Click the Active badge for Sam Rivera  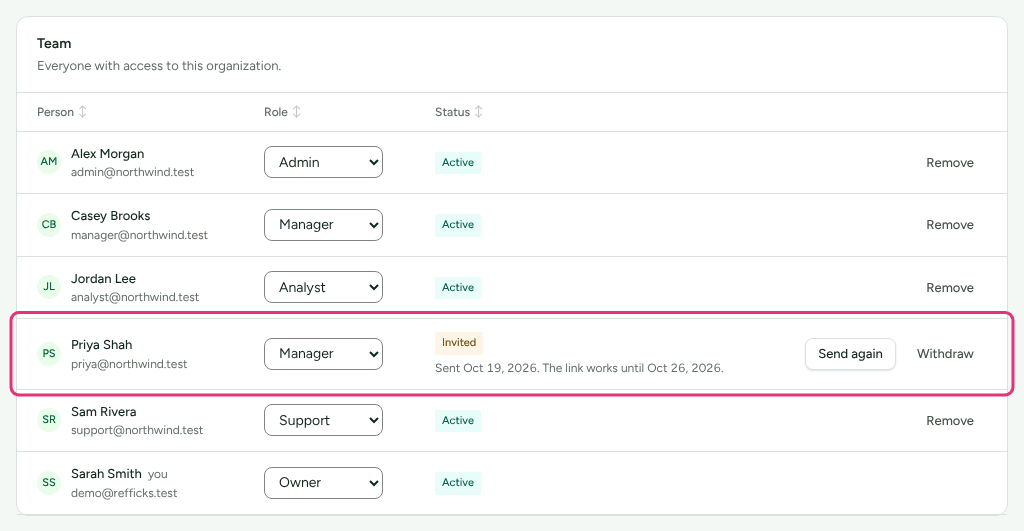click(x=458, y=420)
